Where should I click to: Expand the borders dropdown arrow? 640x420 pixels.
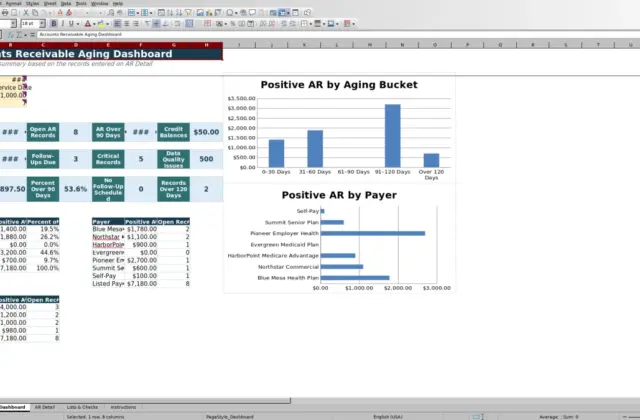pyautogui.click(x=310, y=24)
